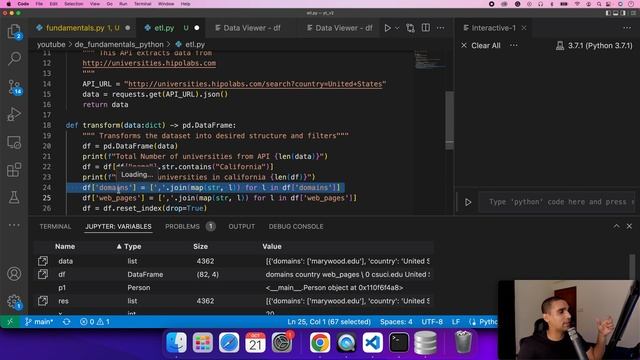Image resolution: width=640 pixels, height=360 pixels.
Task: Open more actions in Interactive panel
Action: click(627, 28)
